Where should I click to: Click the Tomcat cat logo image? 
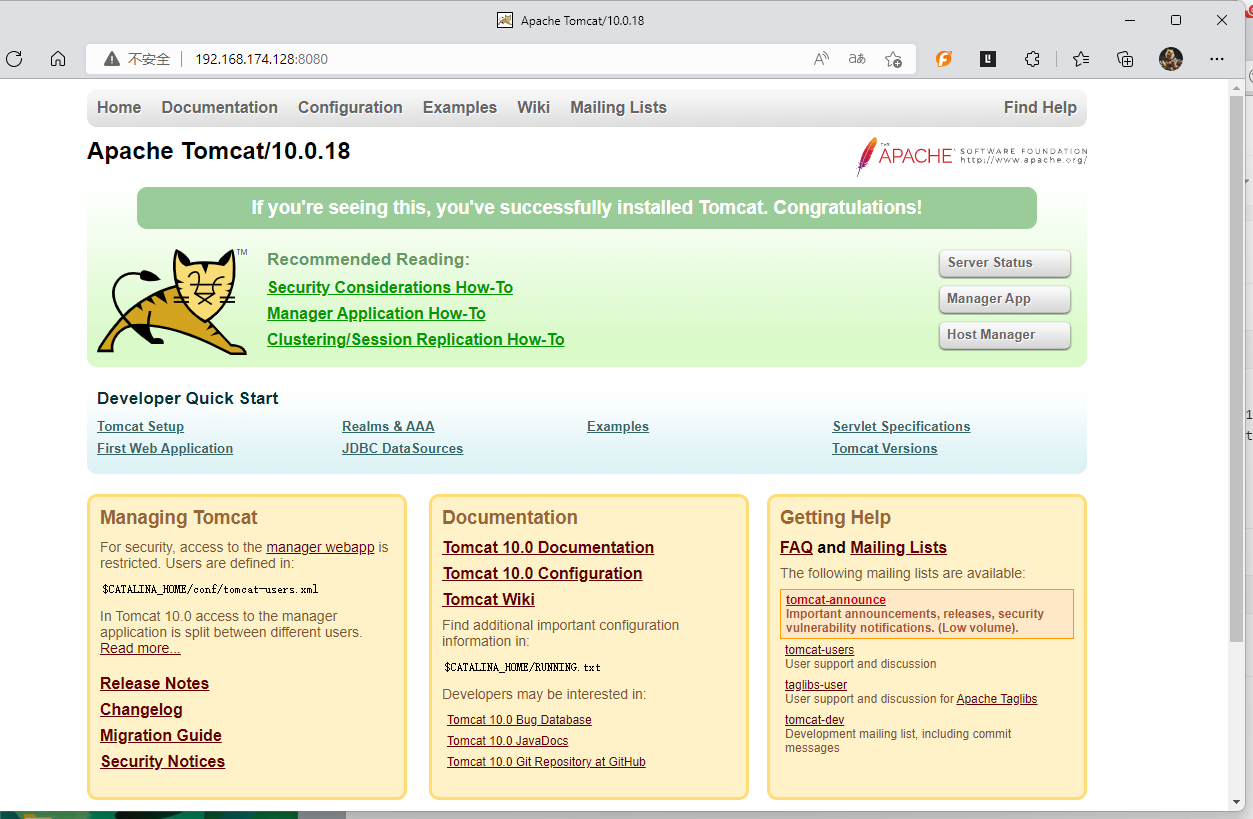tap(172, 302)
